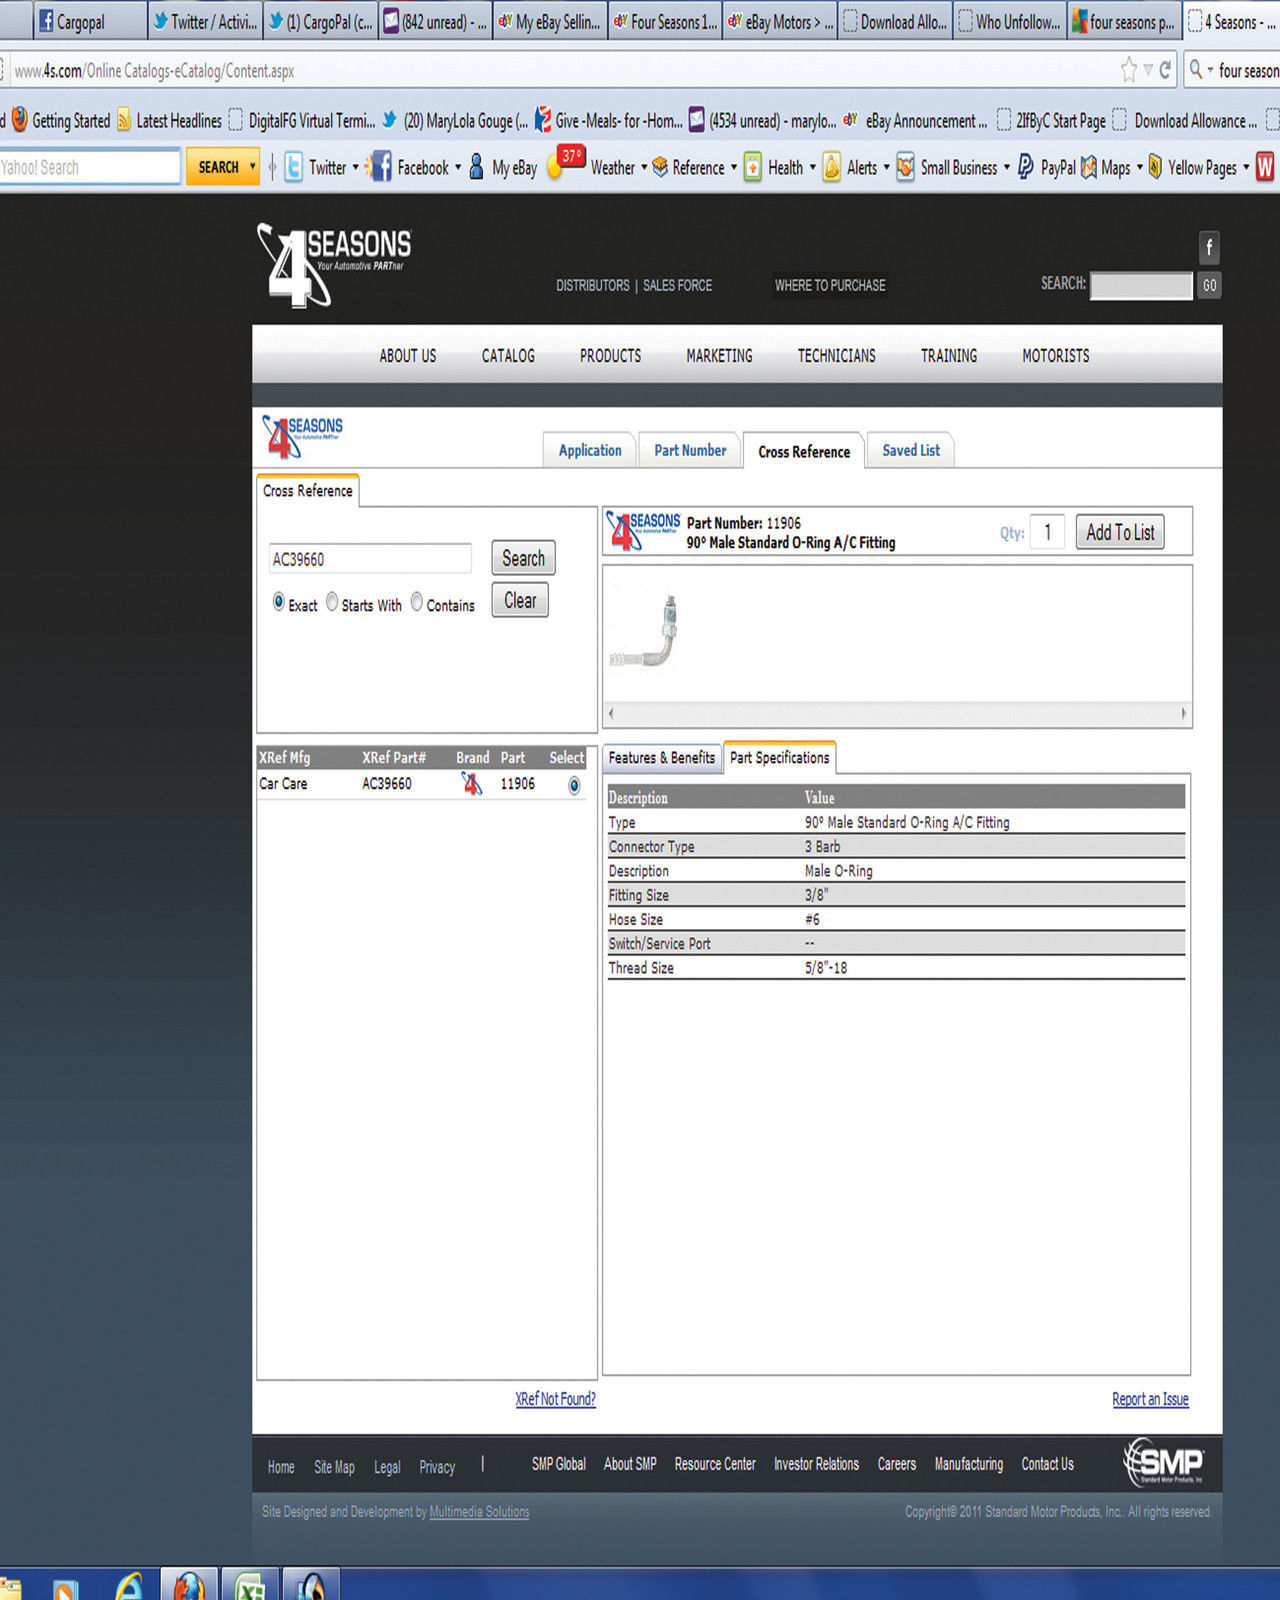Open the TECHNICIANS menu item
This screenshot has width=1280, height=1600.
pyautogui.click(x=836, y=356)
